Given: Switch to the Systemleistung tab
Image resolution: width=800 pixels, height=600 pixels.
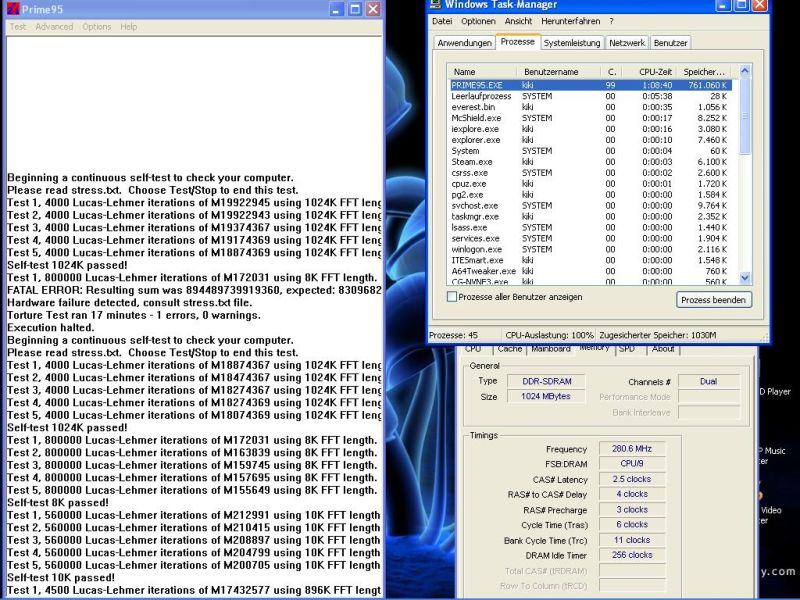Looking at the screenshot, I should coord(572,43).
